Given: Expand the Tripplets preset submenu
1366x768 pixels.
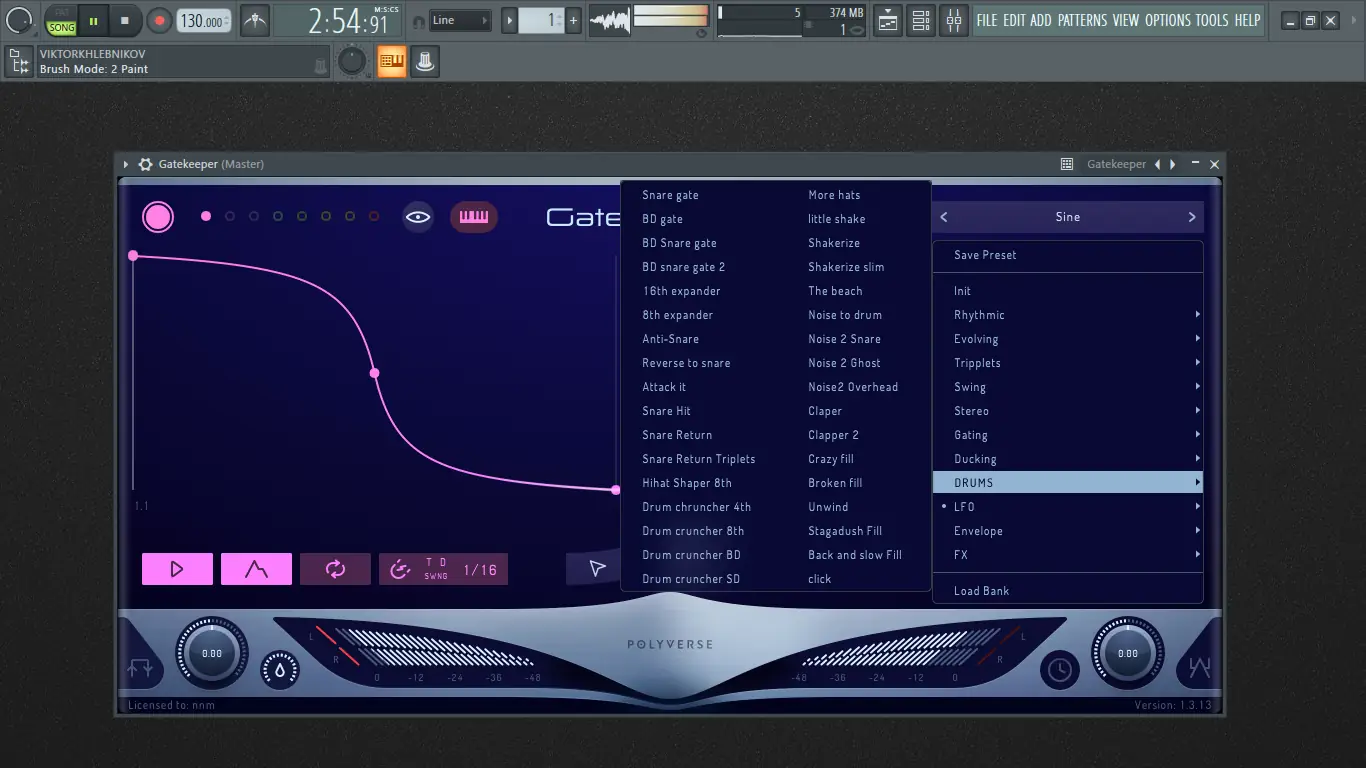Looking at the screenshot, I should 1068,363.
